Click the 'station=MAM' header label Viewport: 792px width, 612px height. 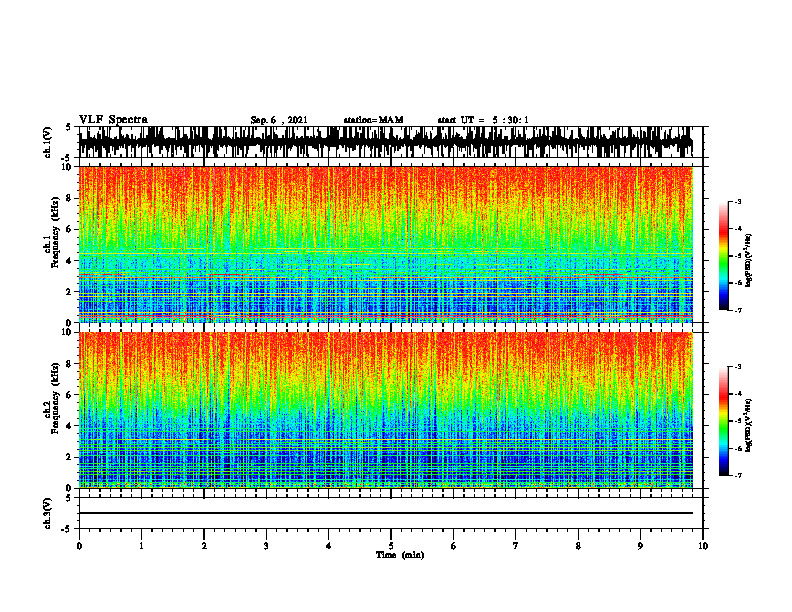(373, 120)
